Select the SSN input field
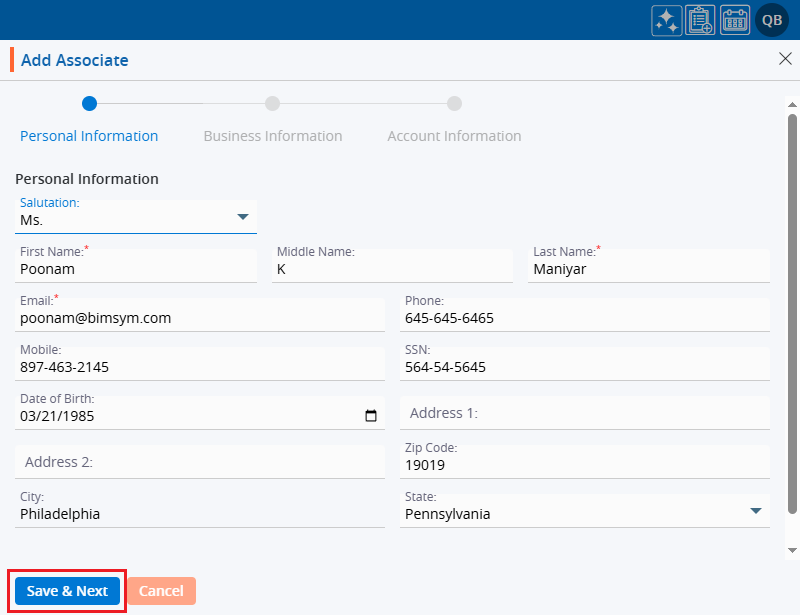Screen dimensions: 800x615 [585, 367]
